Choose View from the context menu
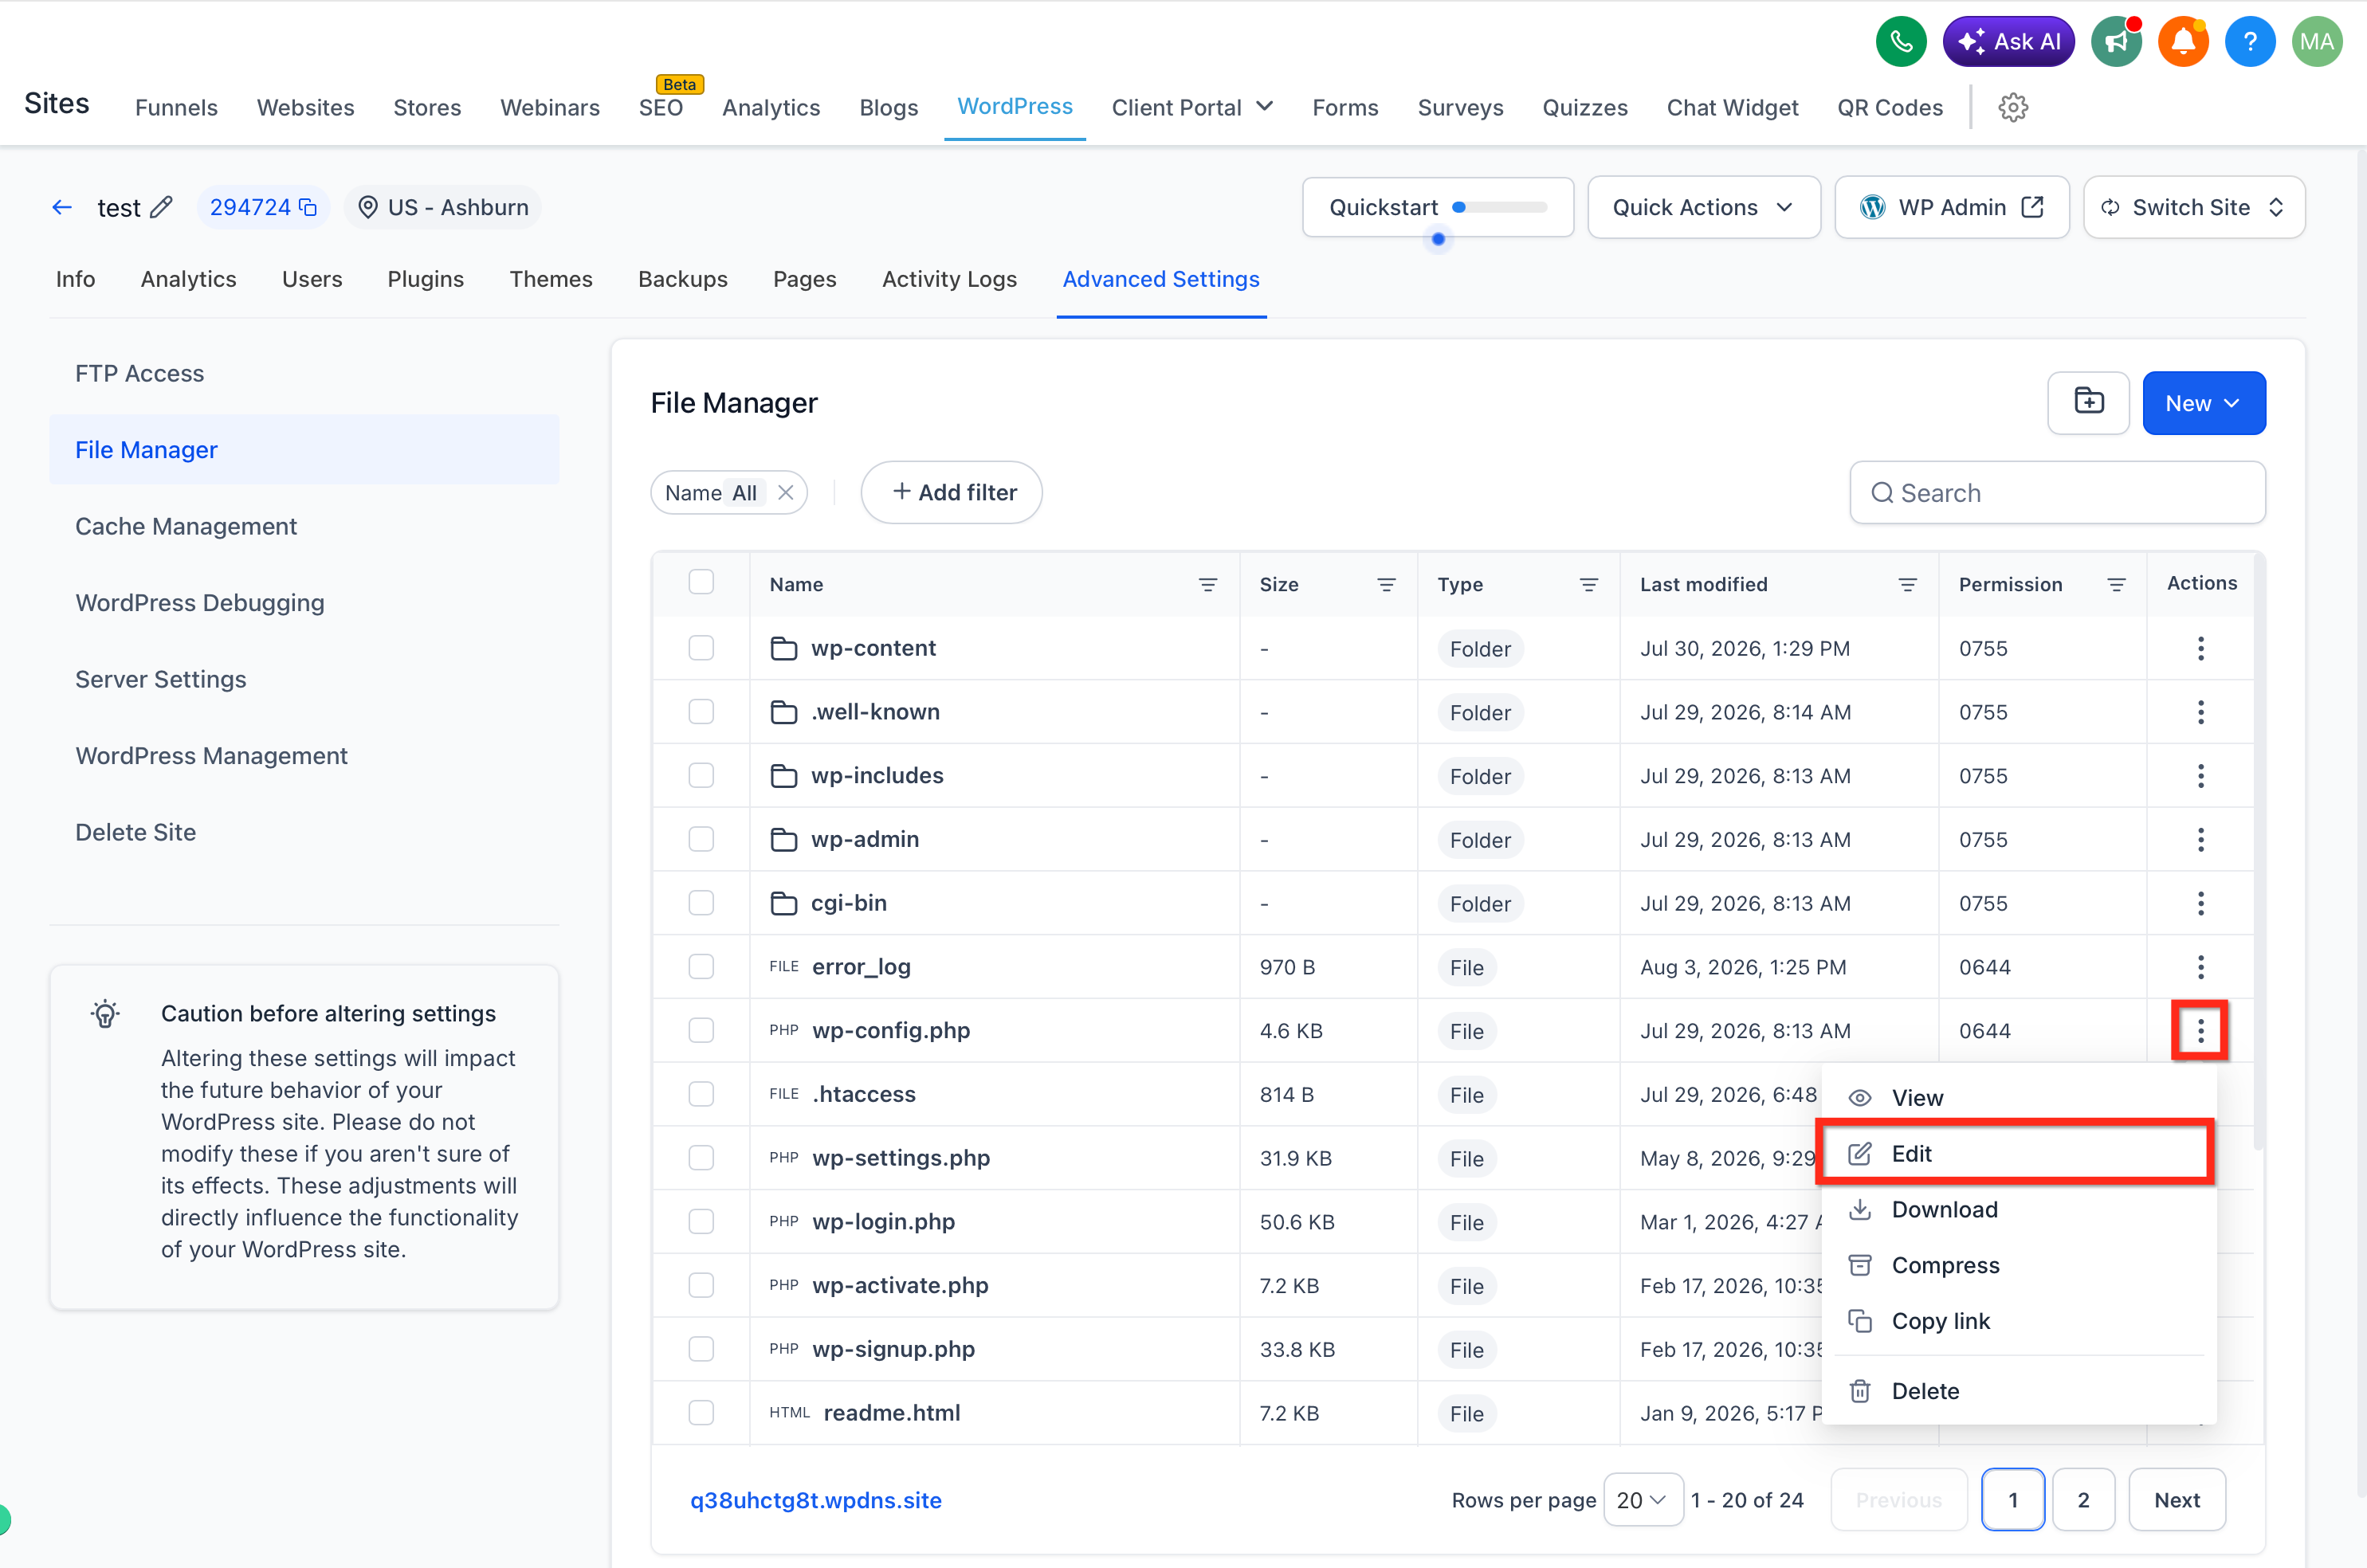The height and width of the screenshot is (1568, 2367). [2018, 1098]
